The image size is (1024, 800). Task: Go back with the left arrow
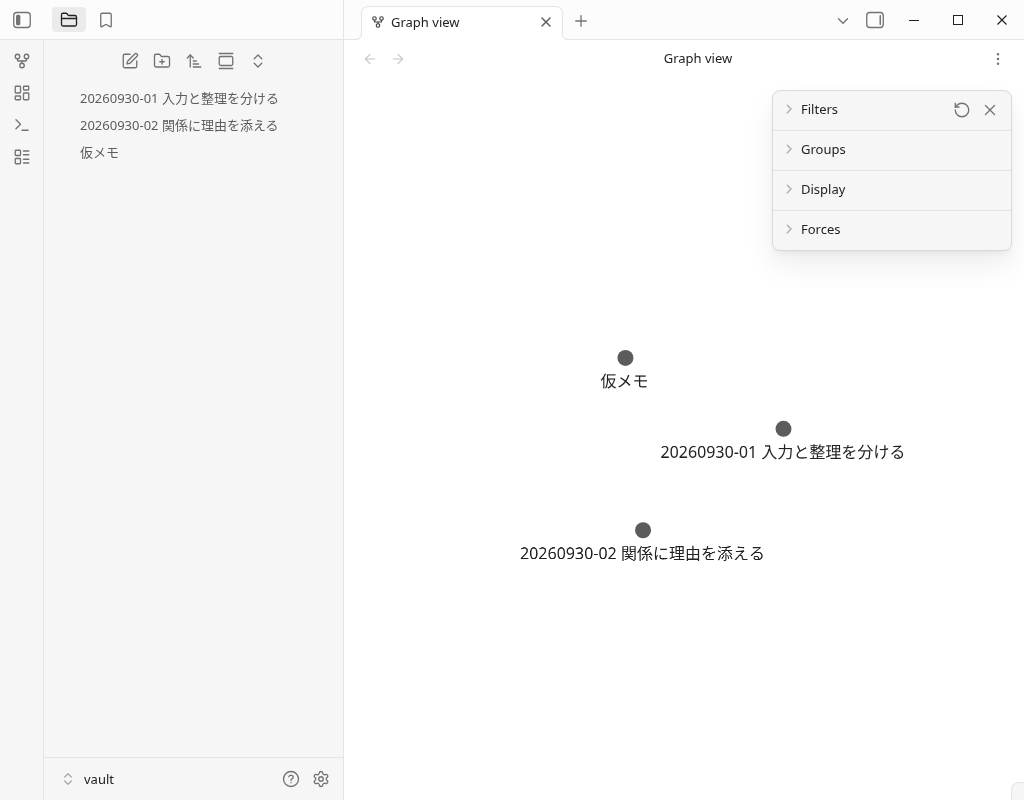pyautogui.click(x=370, y=59)
